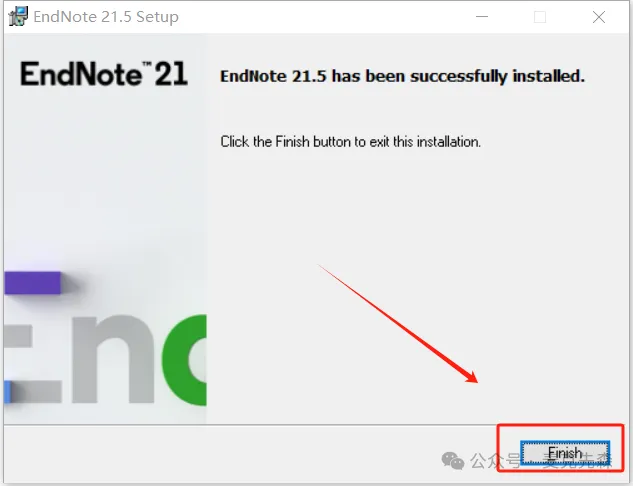
Task: Open the installer icon system menu
Action: 18,17
